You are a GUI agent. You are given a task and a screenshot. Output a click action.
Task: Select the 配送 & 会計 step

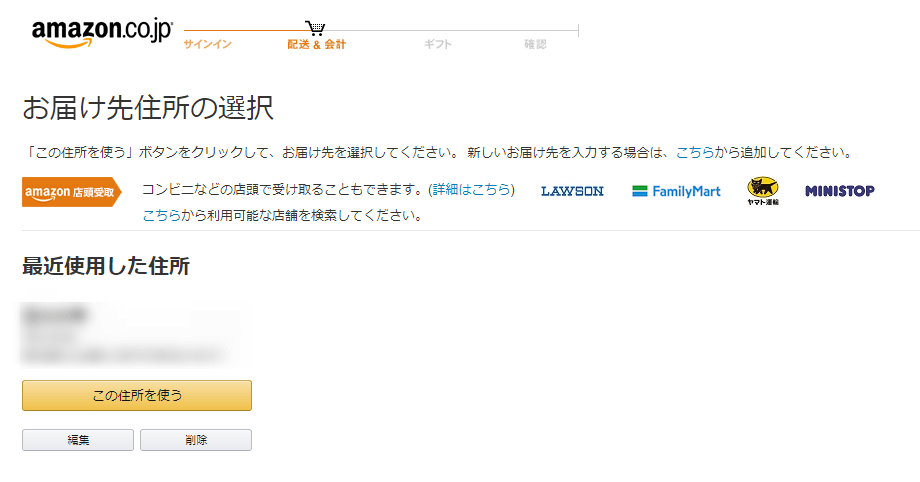click(x=316, y=44)
